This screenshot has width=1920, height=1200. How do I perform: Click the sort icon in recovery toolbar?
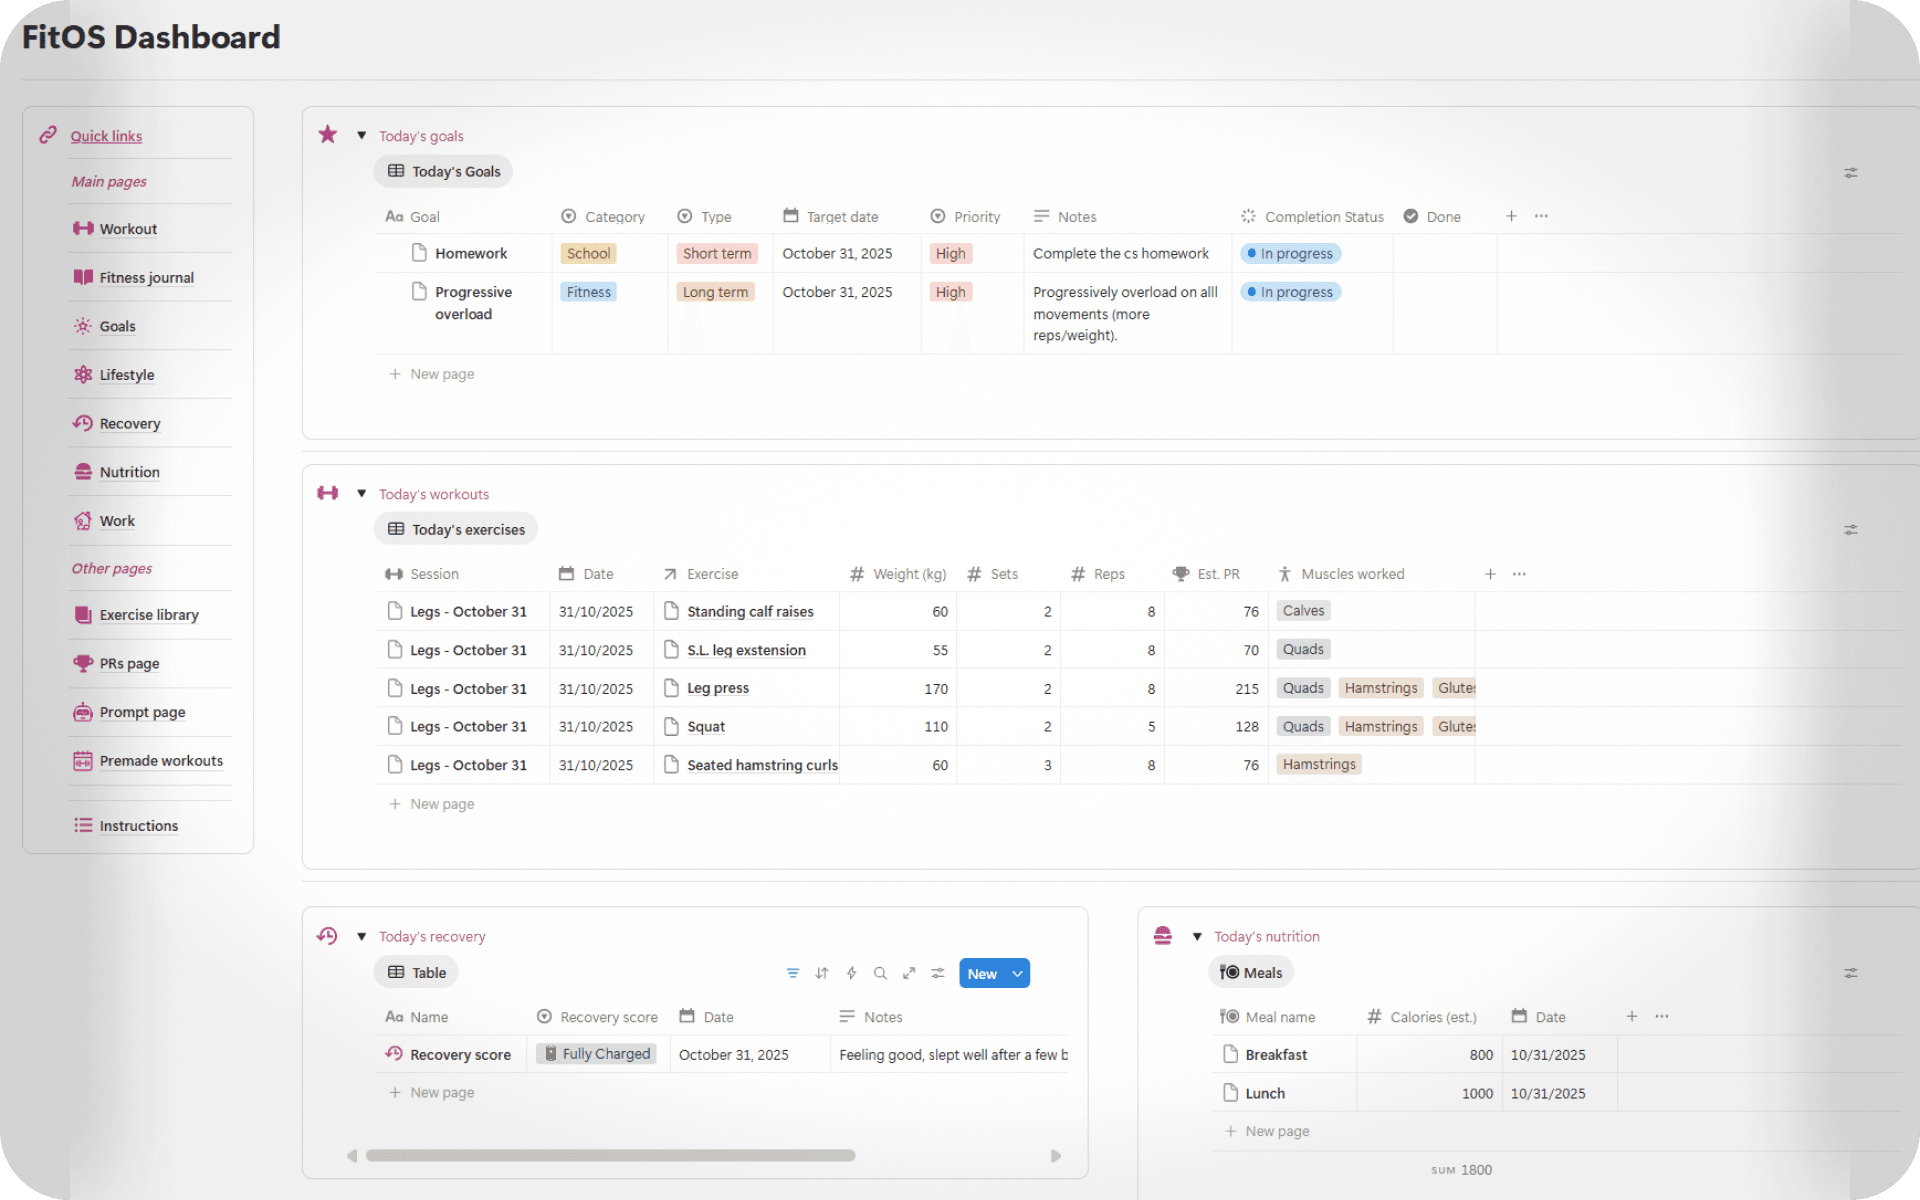[x=822, y=973]
